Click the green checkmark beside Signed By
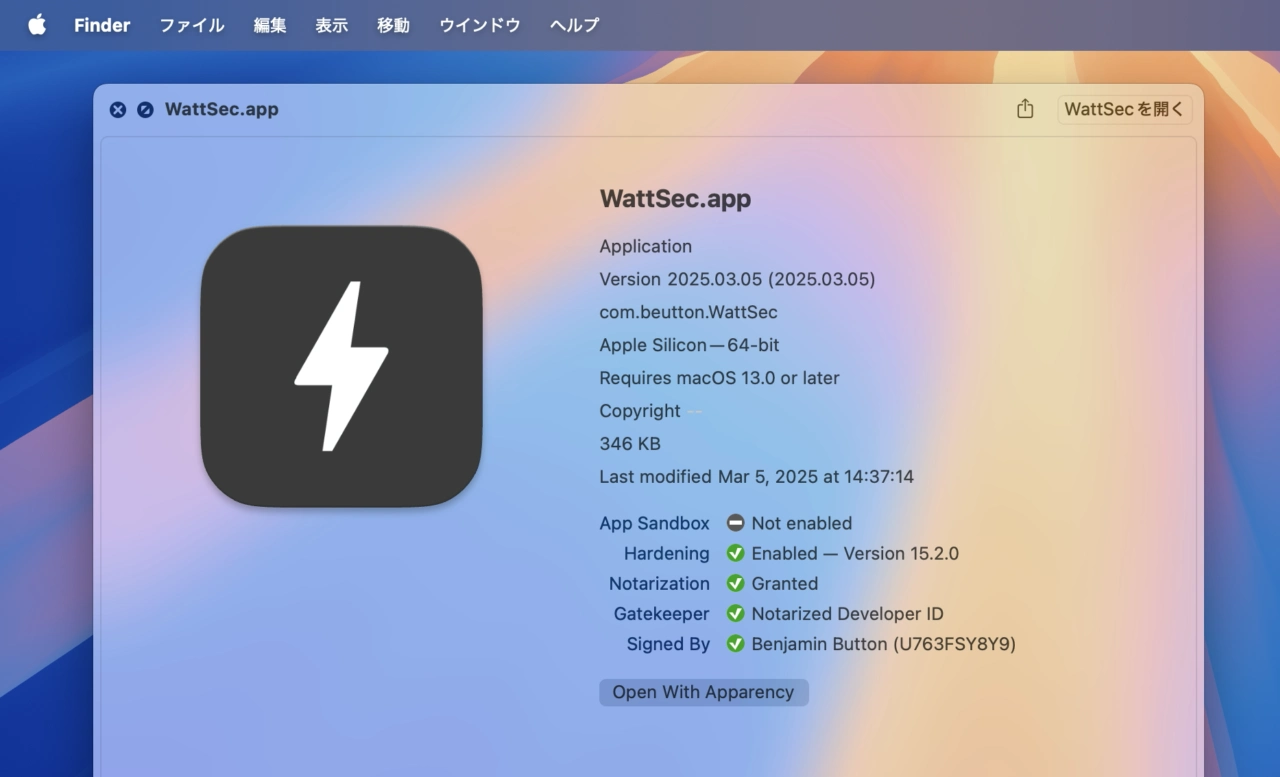This screenshot has height=777, width=1280. 736,644
